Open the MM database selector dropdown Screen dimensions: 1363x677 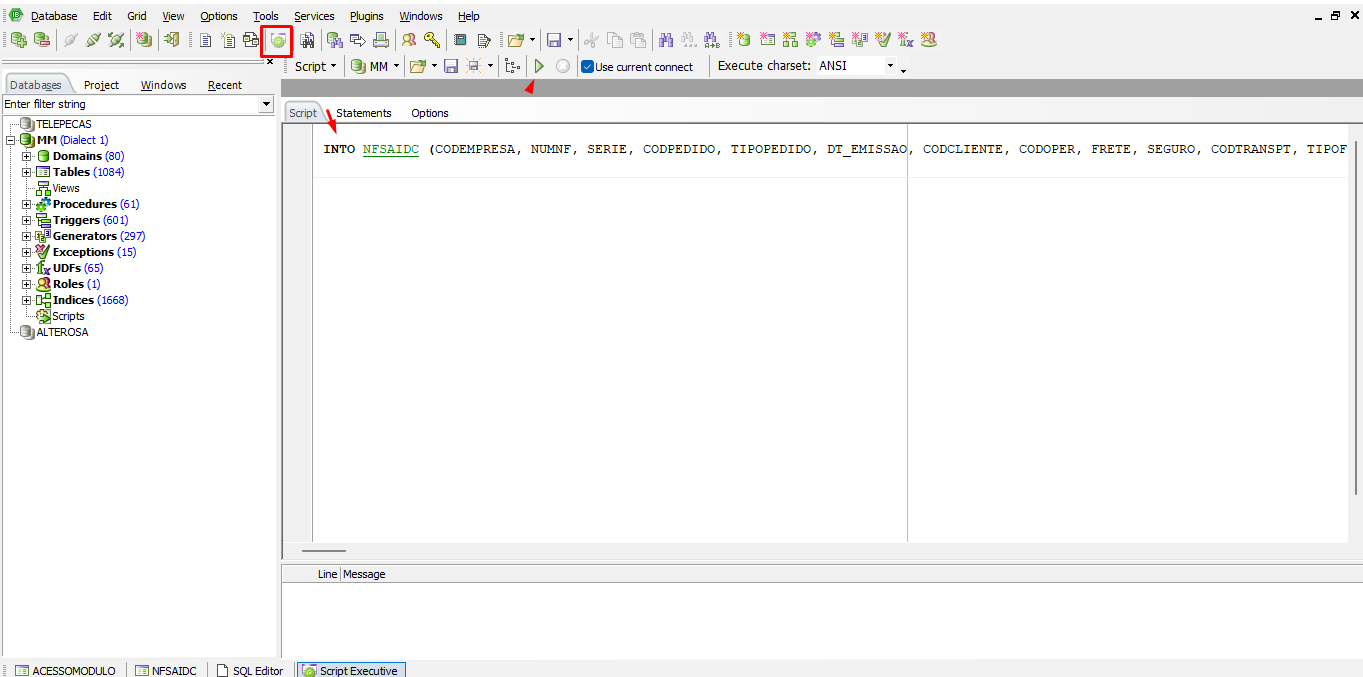[x=375, y=66]
